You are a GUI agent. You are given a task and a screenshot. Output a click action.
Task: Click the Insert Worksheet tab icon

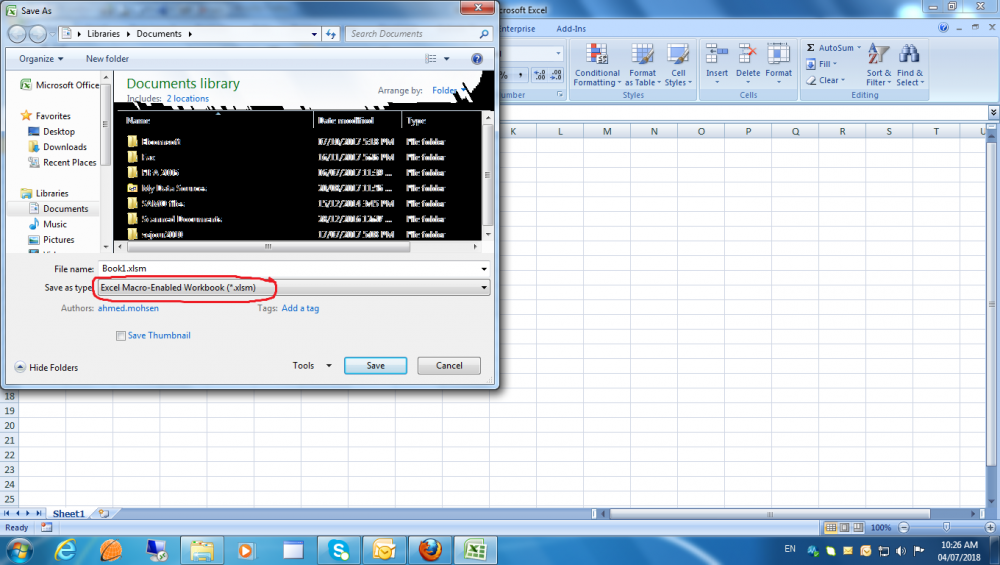point(103,513)
